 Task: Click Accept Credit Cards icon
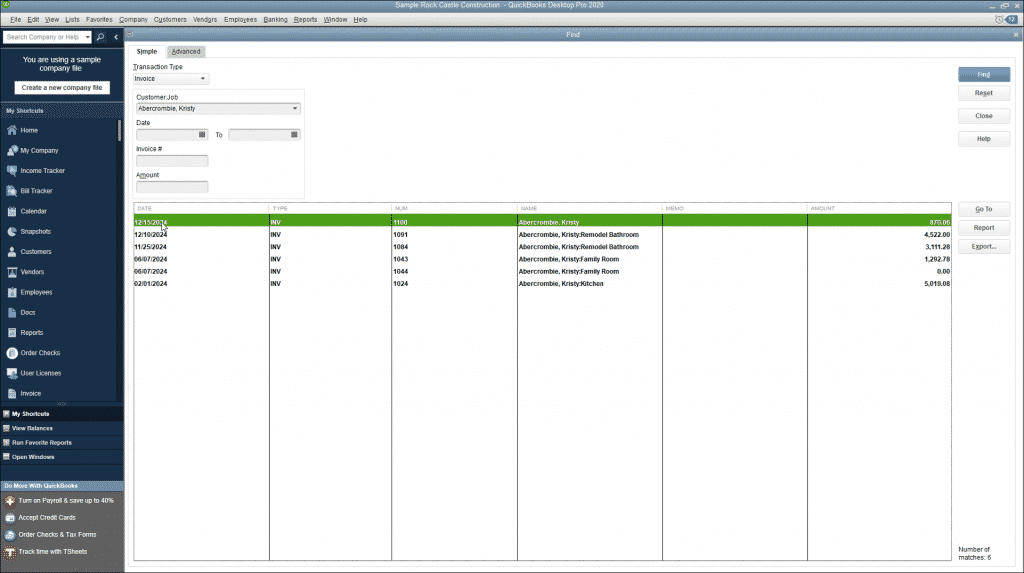[10, 517]
